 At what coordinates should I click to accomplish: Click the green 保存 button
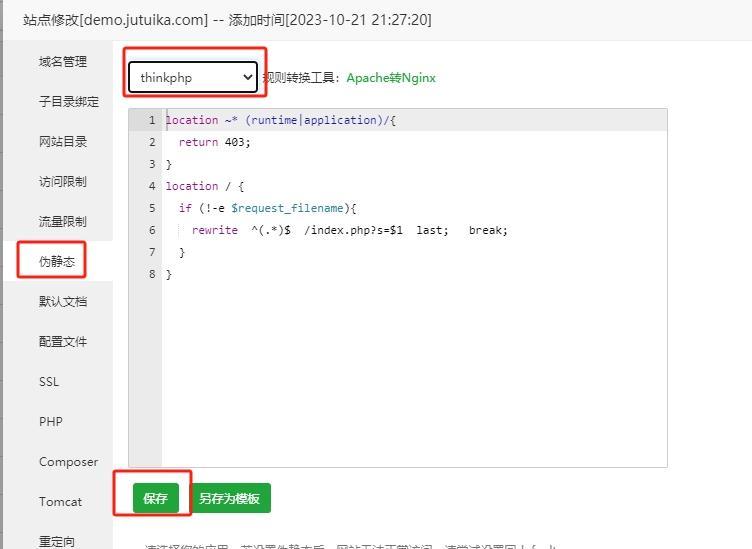click(155, 498)
